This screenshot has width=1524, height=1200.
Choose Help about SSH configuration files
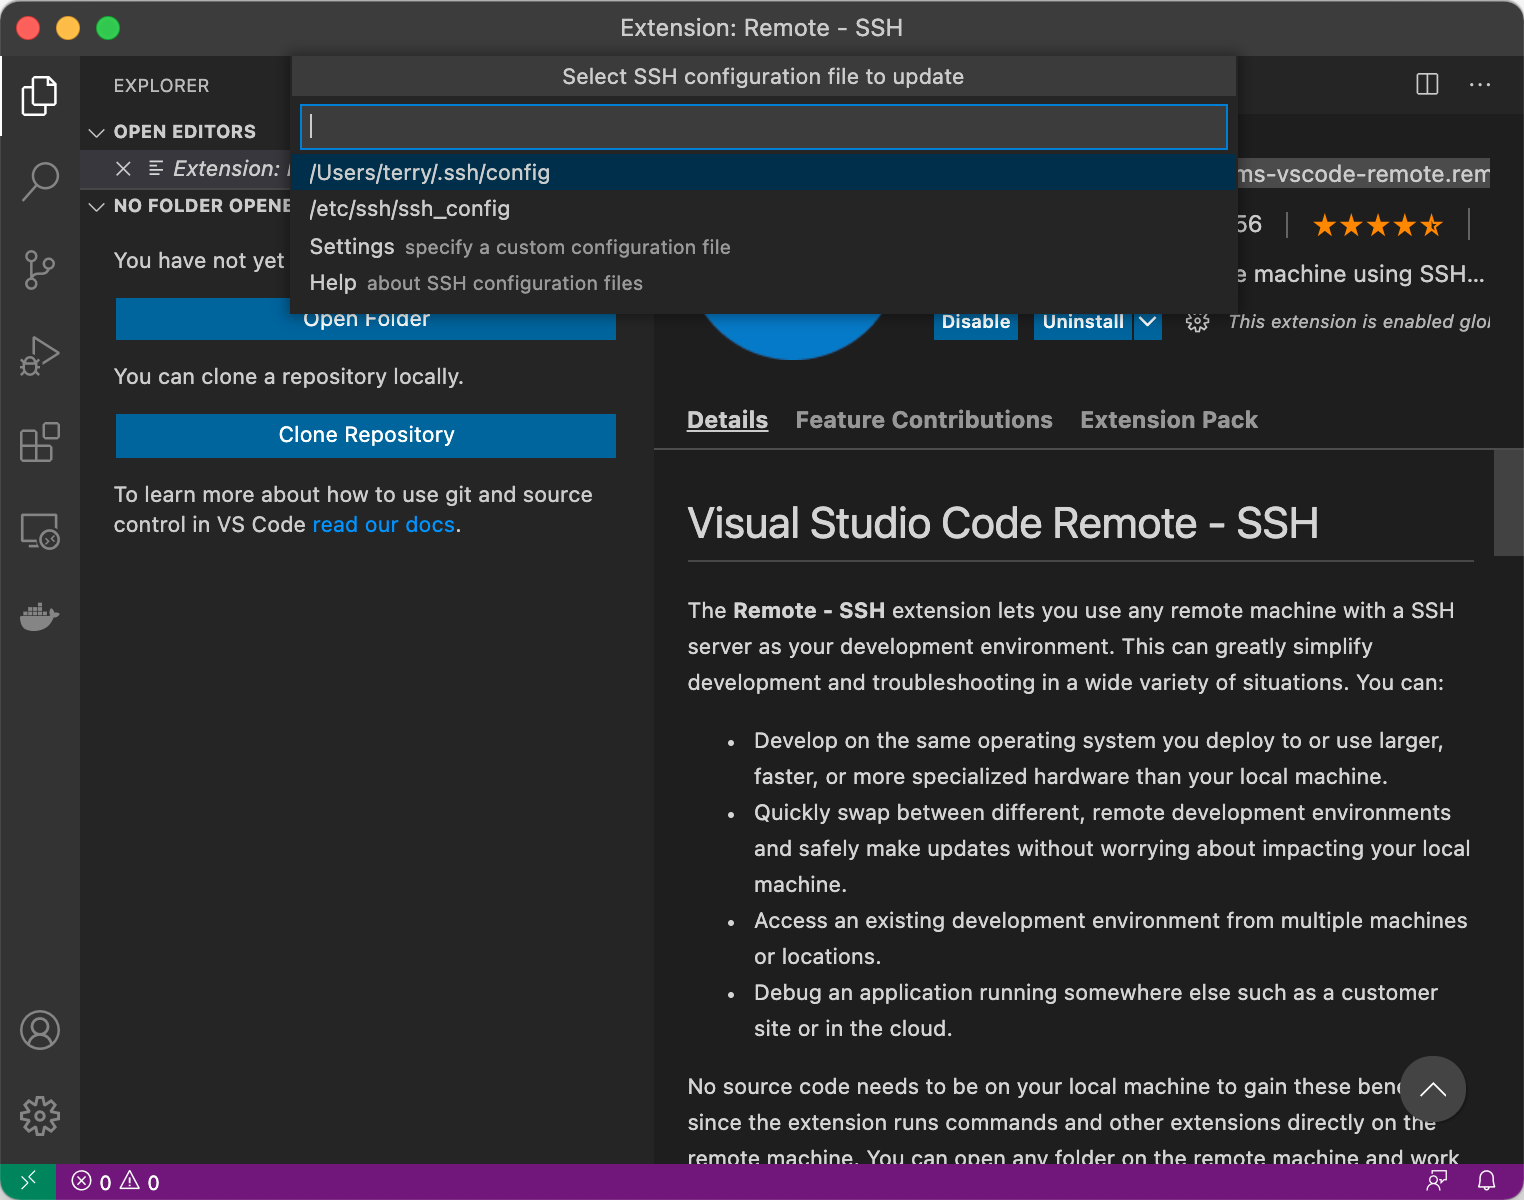tap(763, 282)
